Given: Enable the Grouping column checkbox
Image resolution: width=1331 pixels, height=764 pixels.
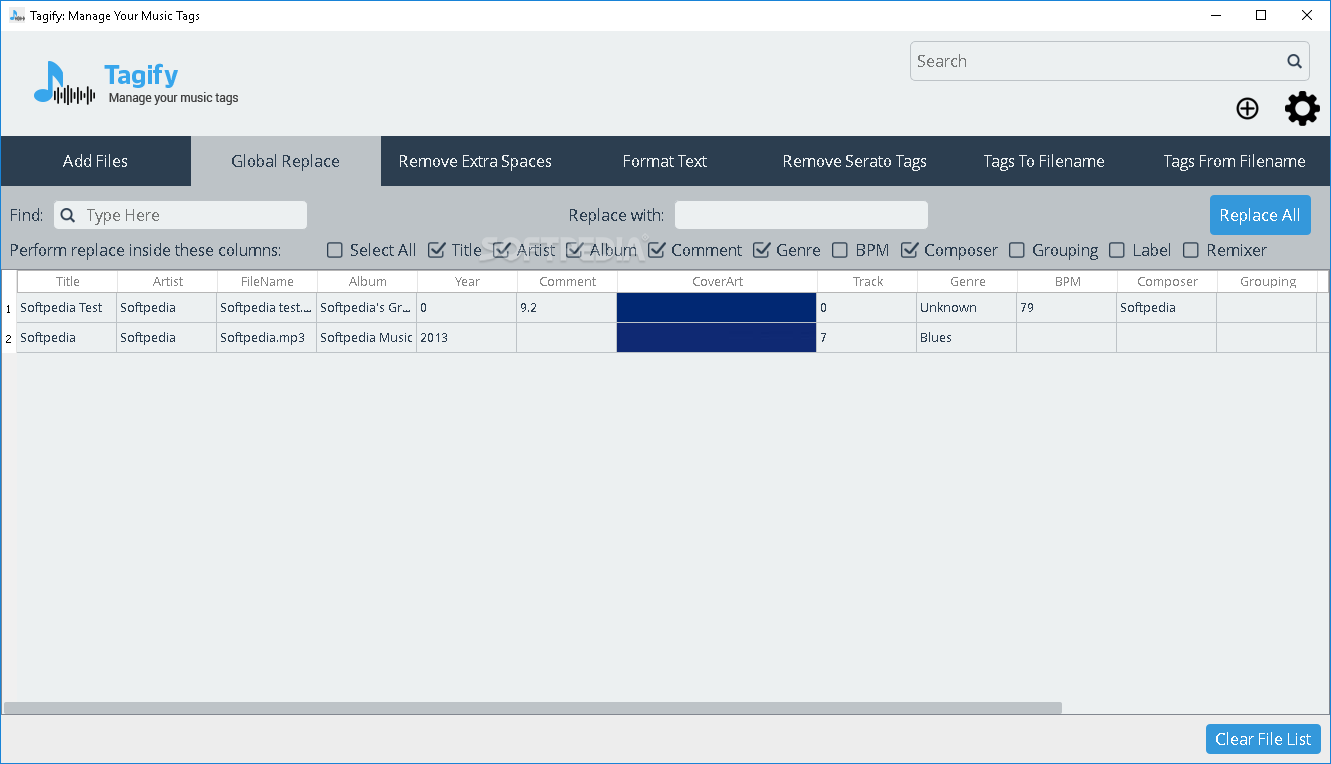Looking at the screenshot, I should [x=1017, y=250].
